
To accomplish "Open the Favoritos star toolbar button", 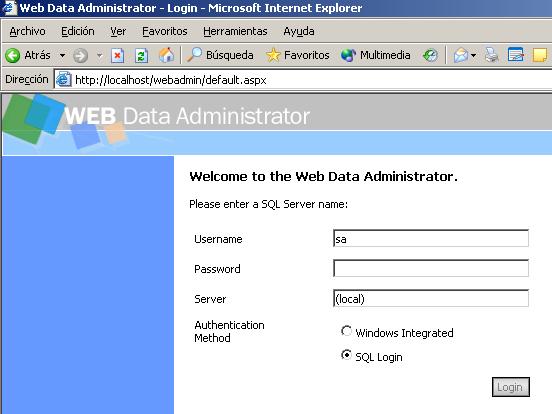I will 298,55.
